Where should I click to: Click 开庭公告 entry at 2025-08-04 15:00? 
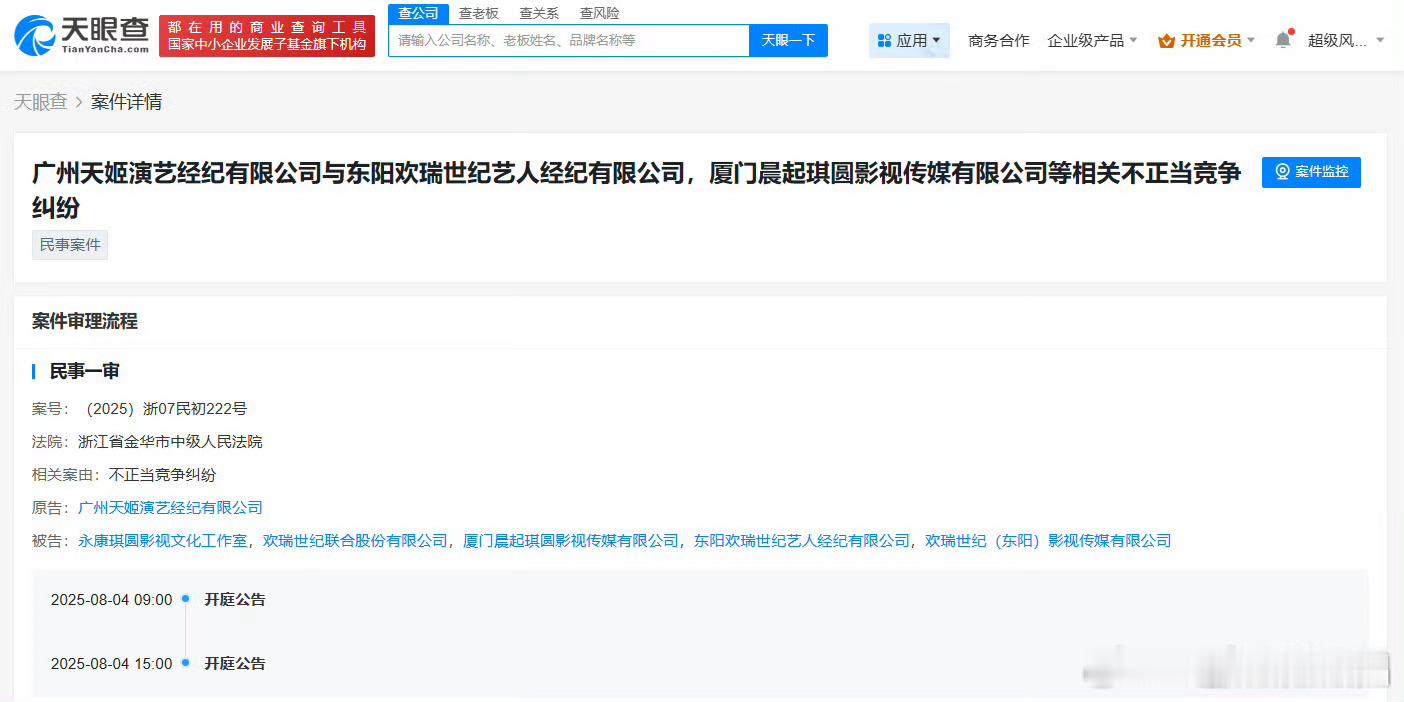[235, 664]
